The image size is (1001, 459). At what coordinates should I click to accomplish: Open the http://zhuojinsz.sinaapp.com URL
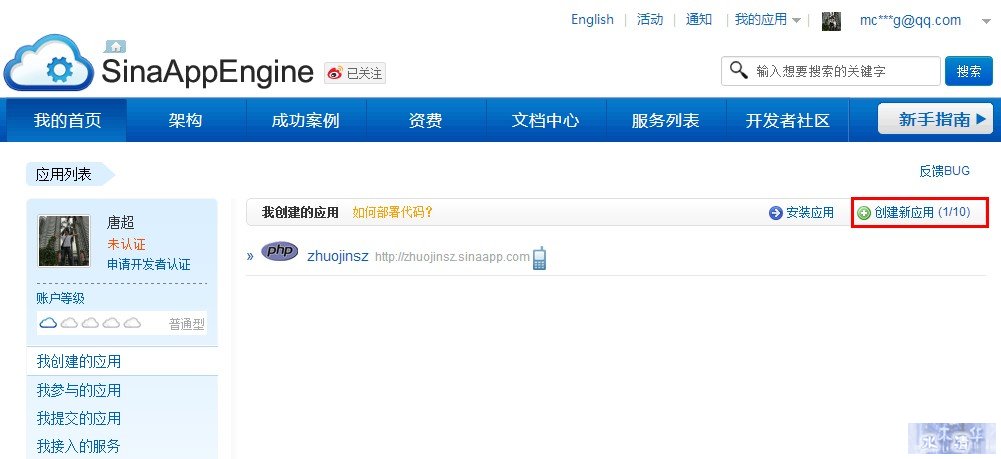[452, 257]
